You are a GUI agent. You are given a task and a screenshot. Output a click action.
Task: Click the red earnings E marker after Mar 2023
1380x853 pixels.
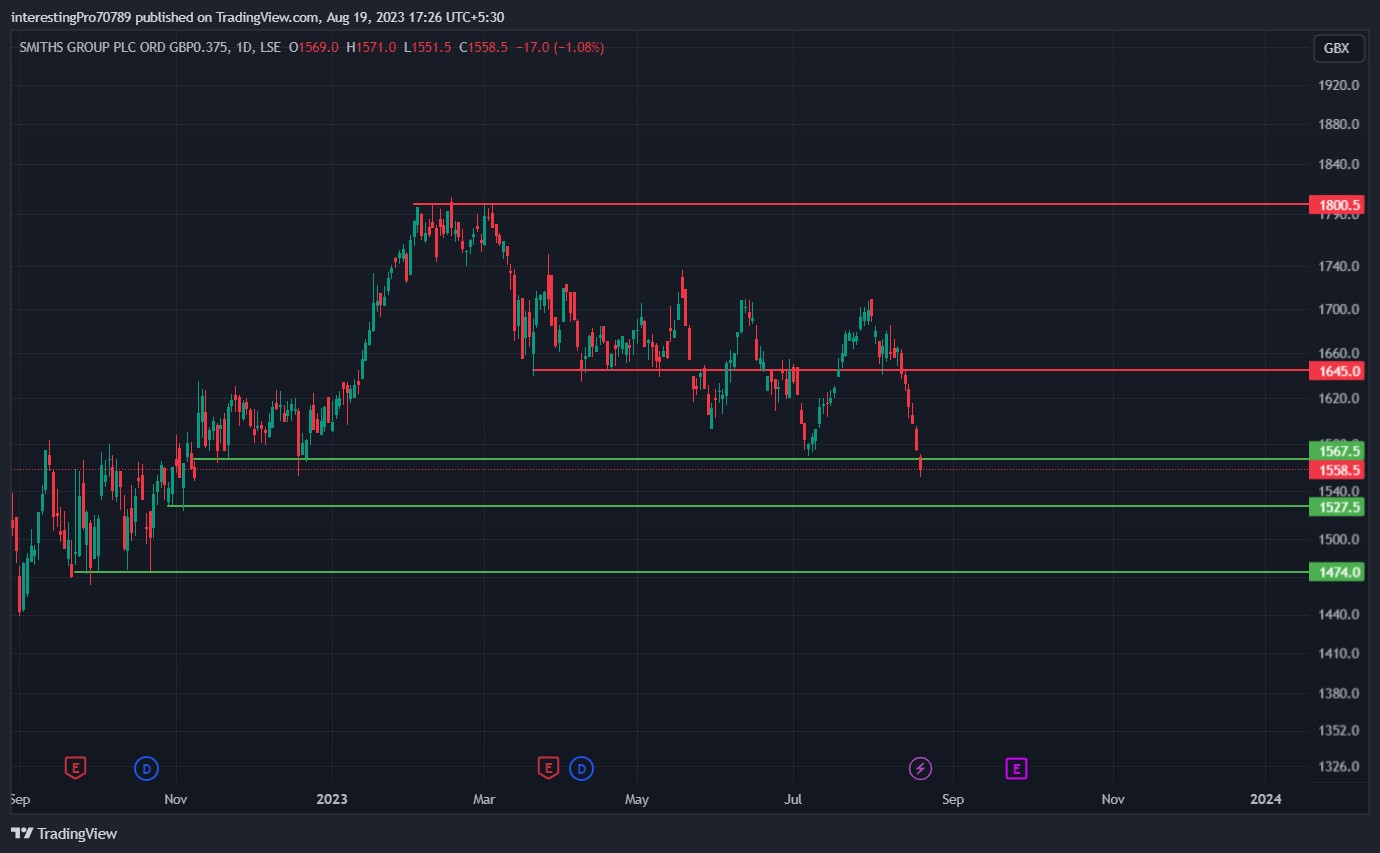[x=548, y=768]
